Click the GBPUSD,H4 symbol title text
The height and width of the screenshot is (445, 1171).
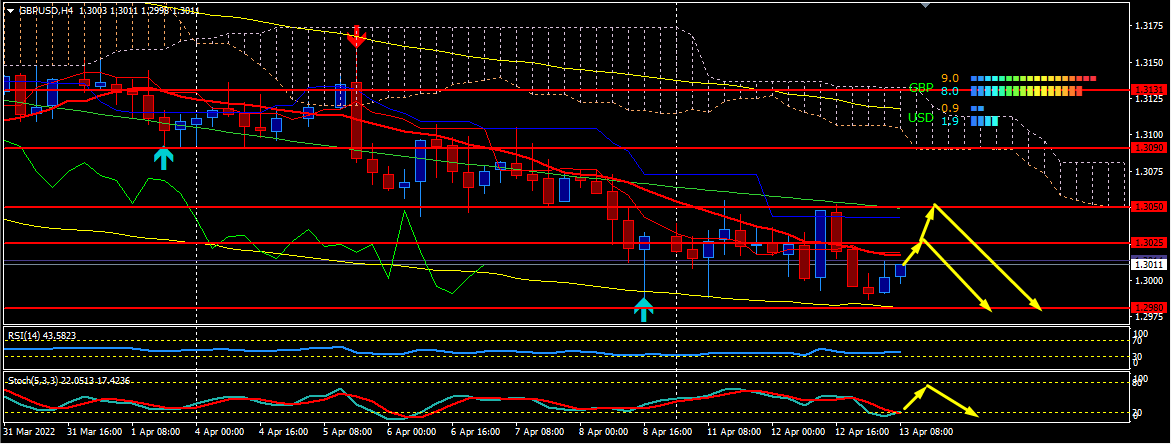[44, 10]
